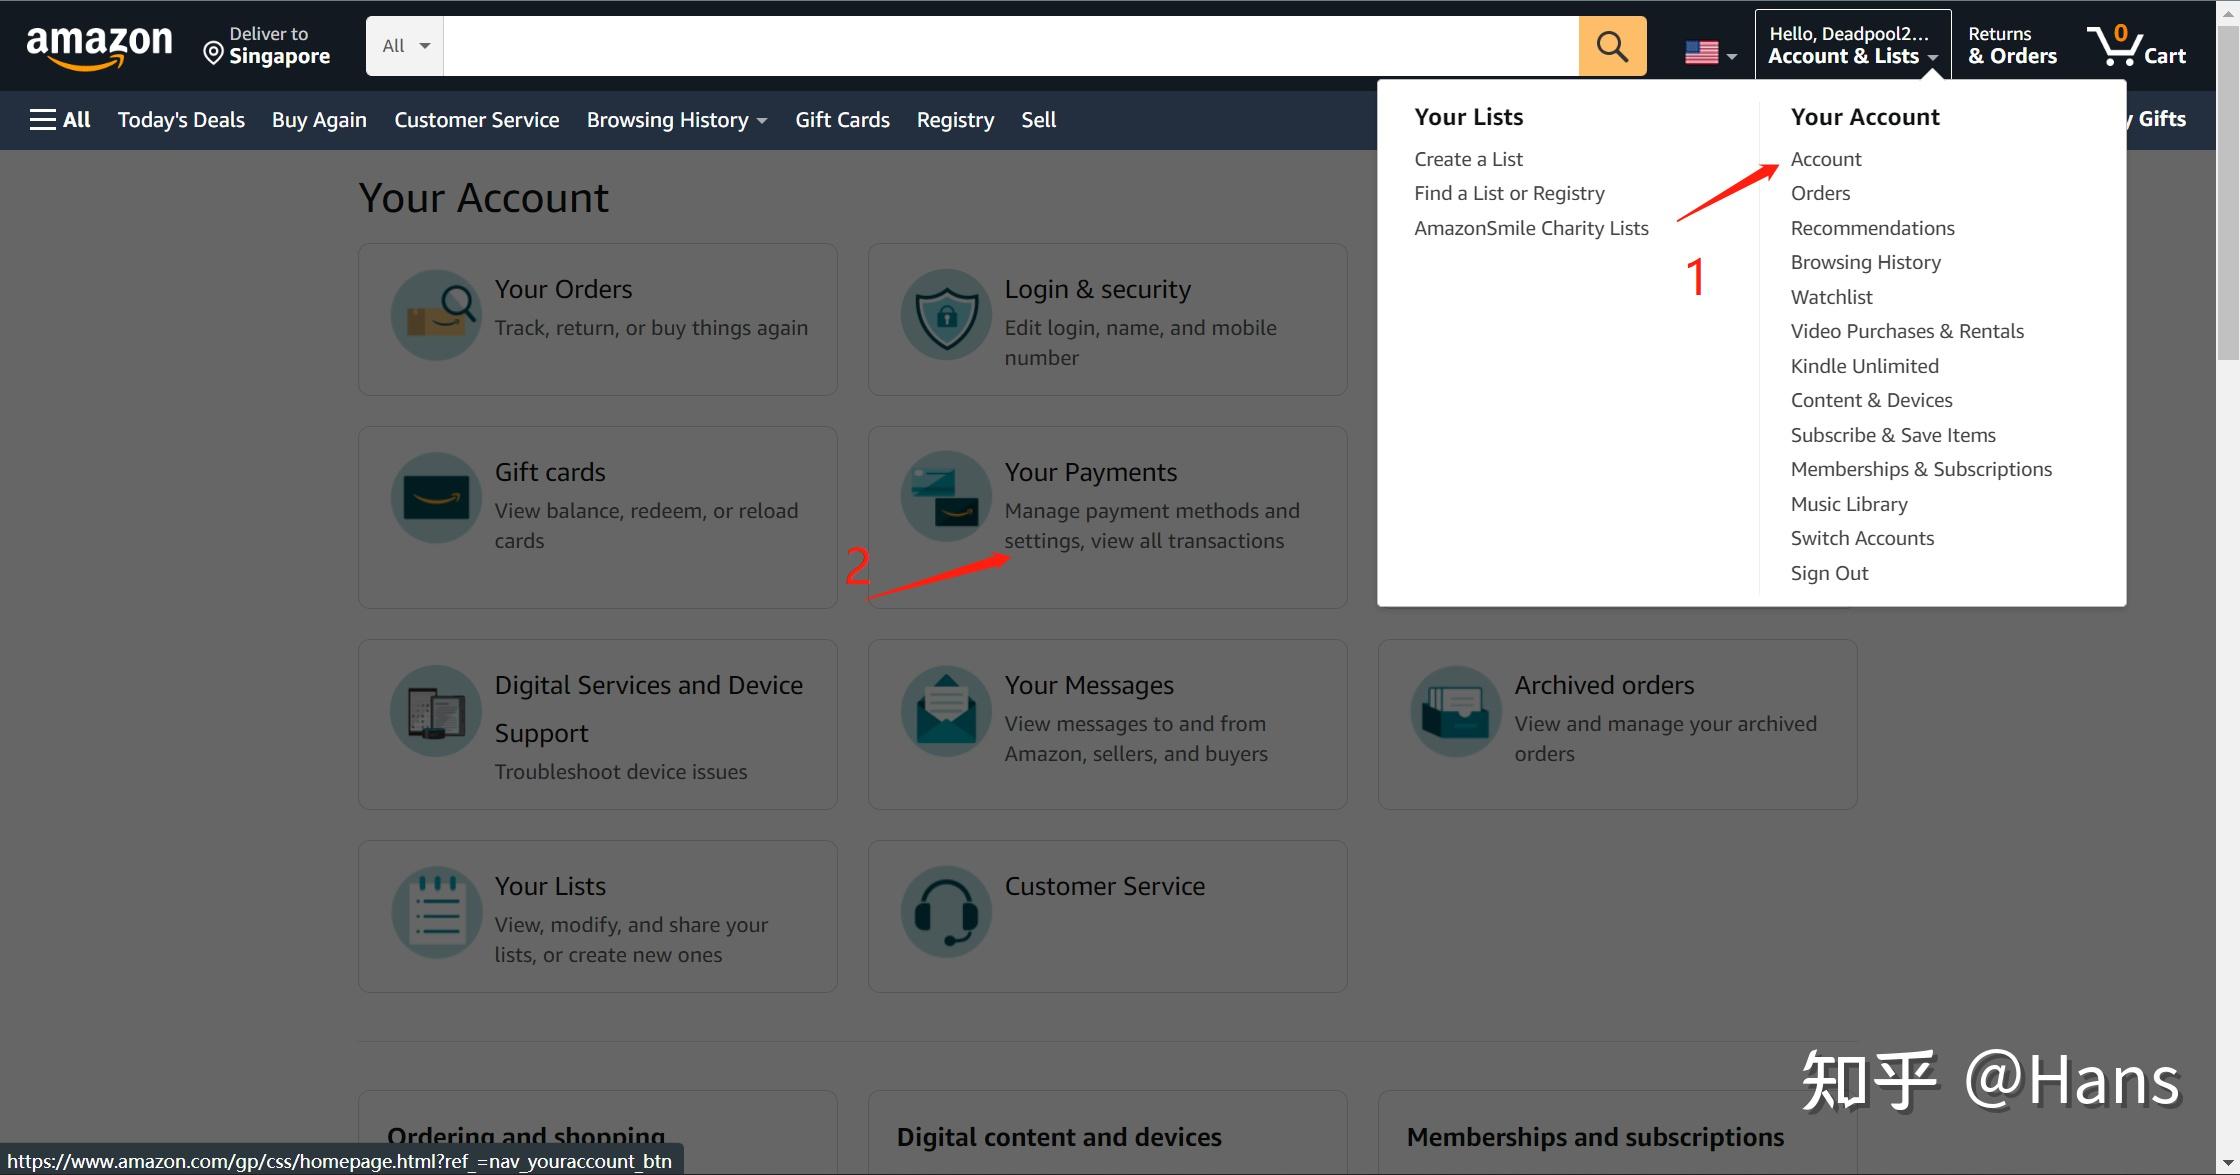Open Content & Devices link
Screen dimensions: 2240x1175
click(1871, 400)
